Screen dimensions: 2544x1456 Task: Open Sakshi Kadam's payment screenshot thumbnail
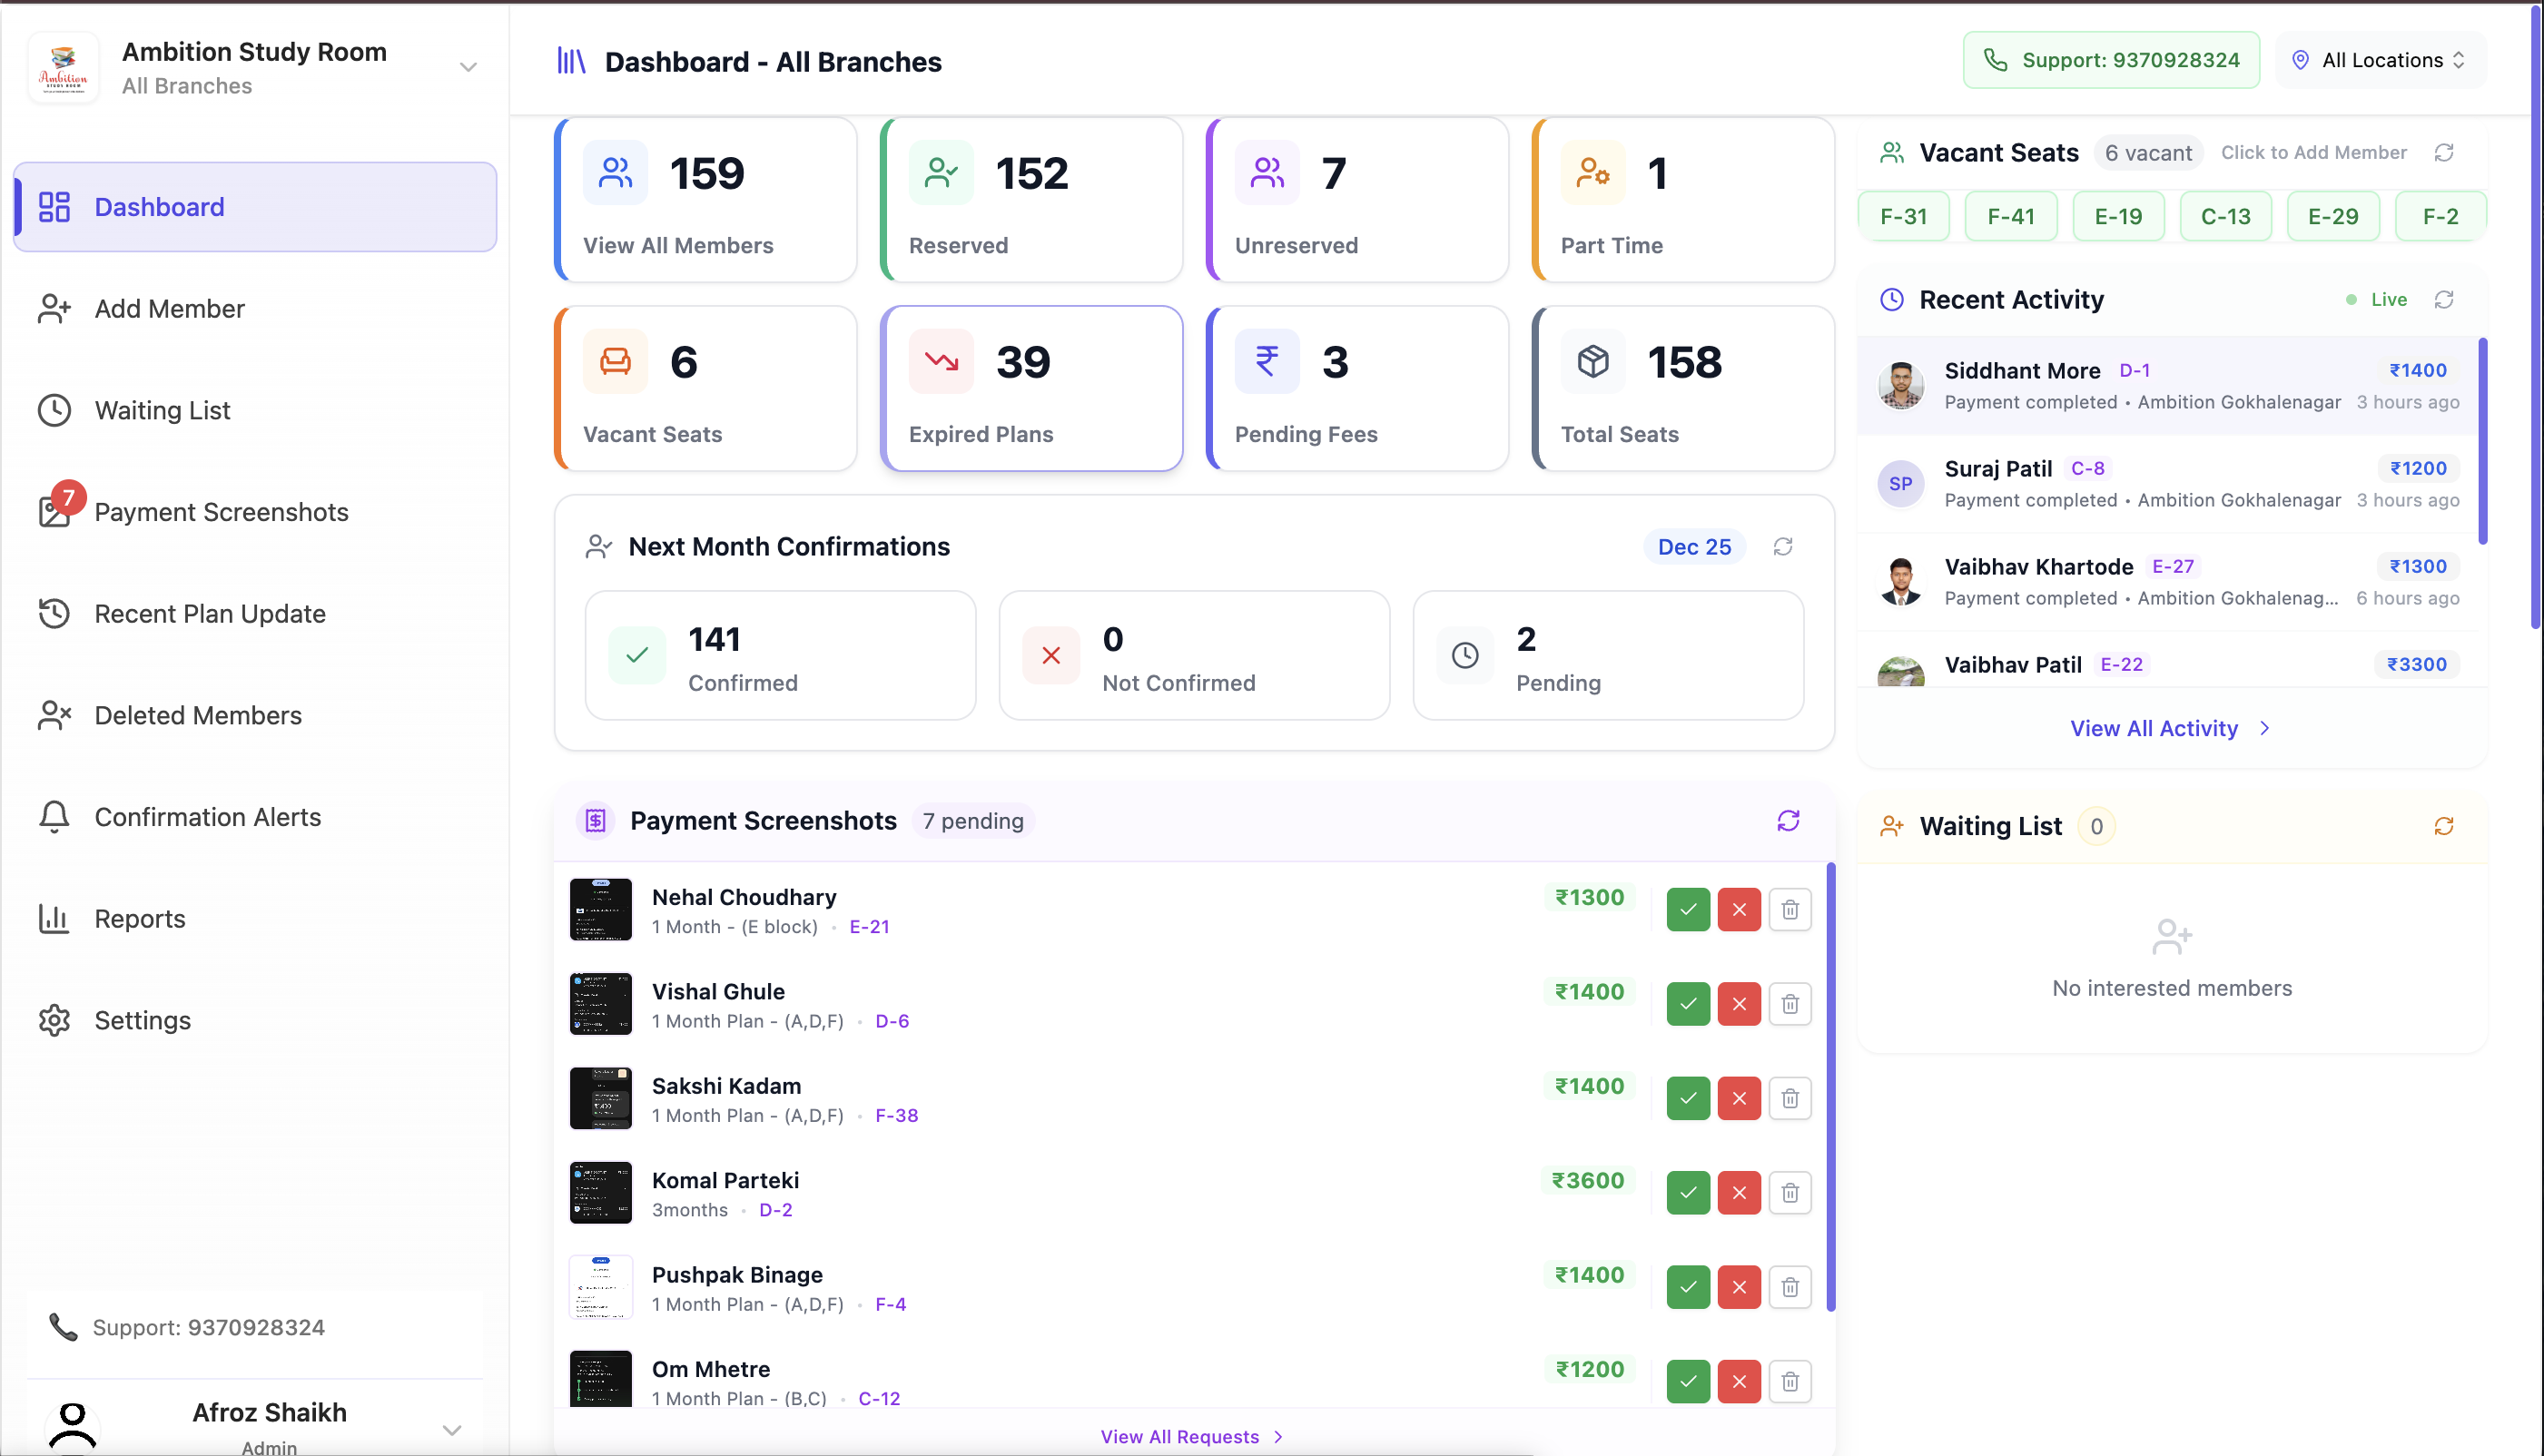coord(600,1098)
